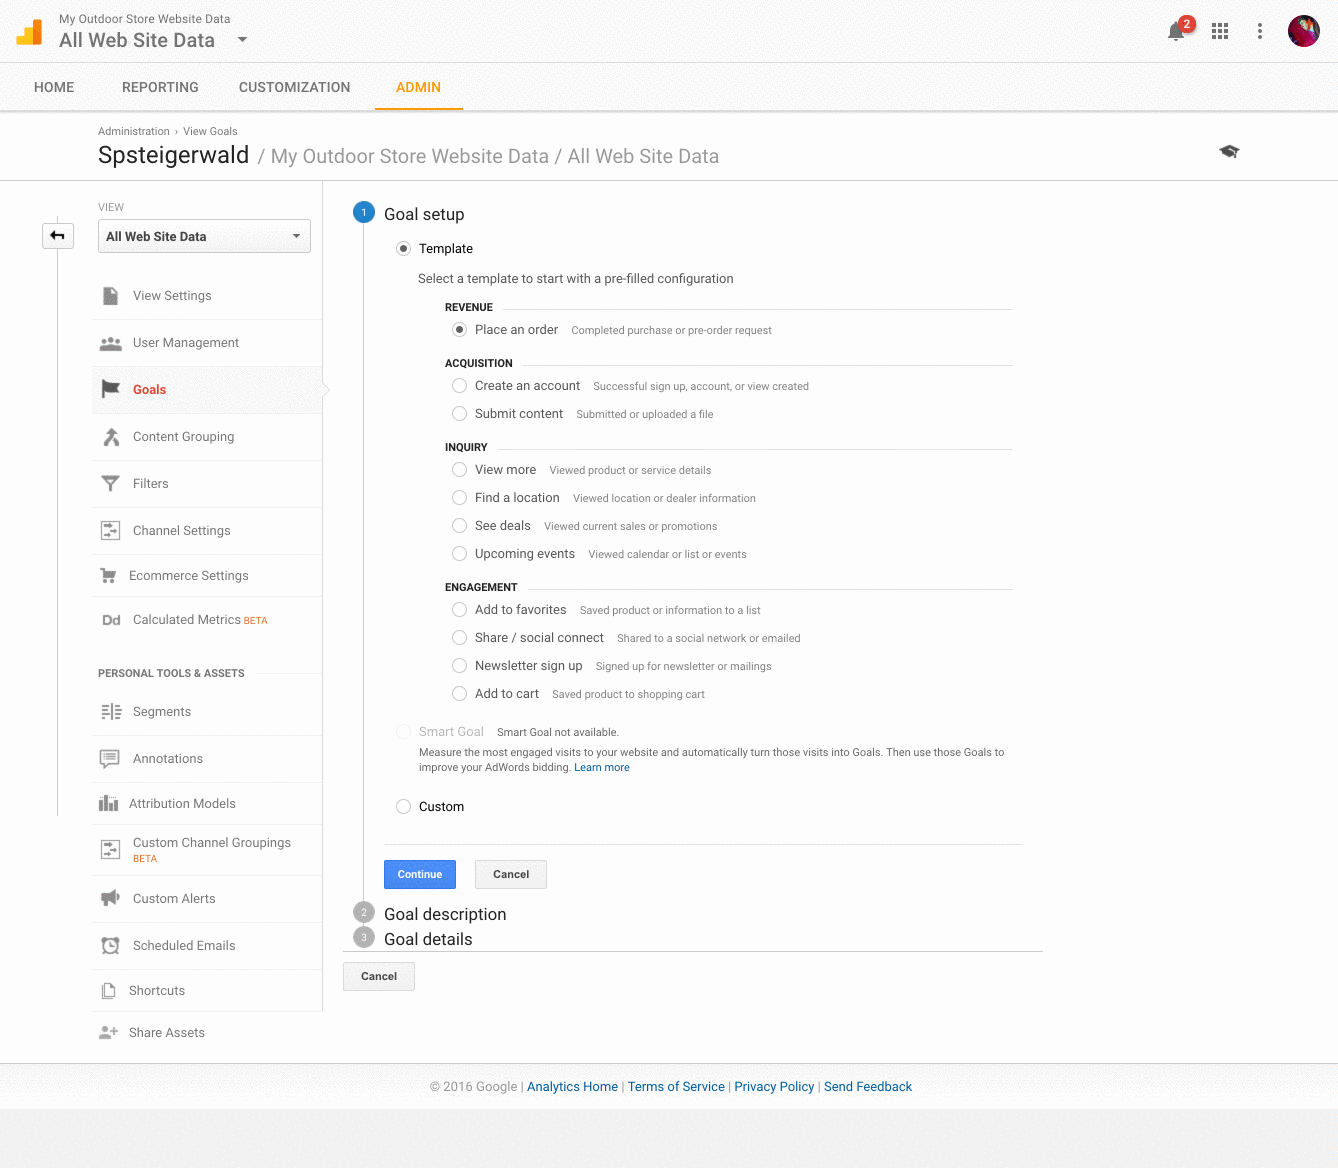The image size is (1338, 1168).
Task: Click the Goal setup step heading
Action: point(424,214)
